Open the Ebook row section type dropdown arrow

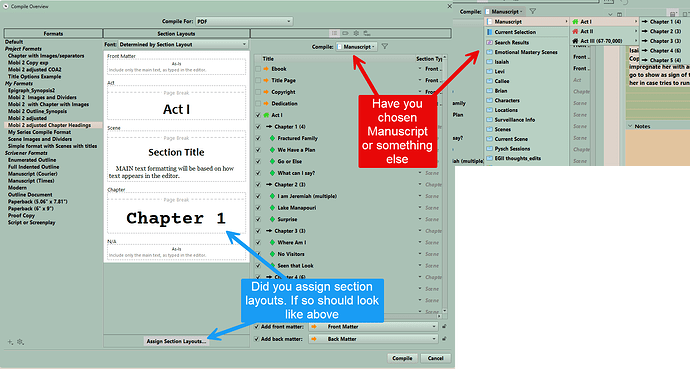(x=420, y=69)
